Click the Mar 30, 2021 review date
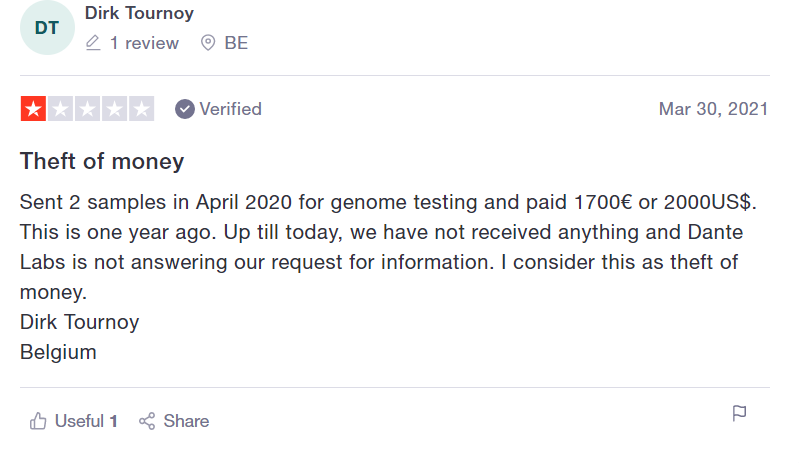The image size is (799, 463). 713,109
